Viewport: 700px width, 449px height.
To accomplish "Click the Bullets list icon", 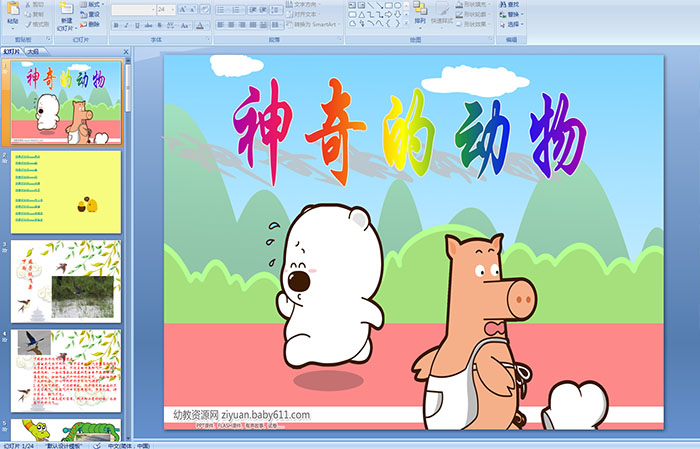I will pos(221,9).
